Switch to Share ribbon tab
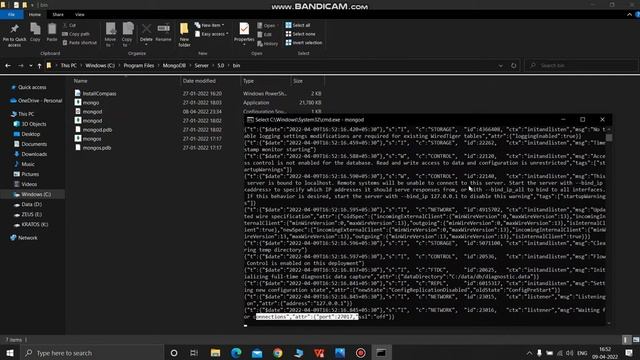The image size is (640, 360). (x=58, y=14)
